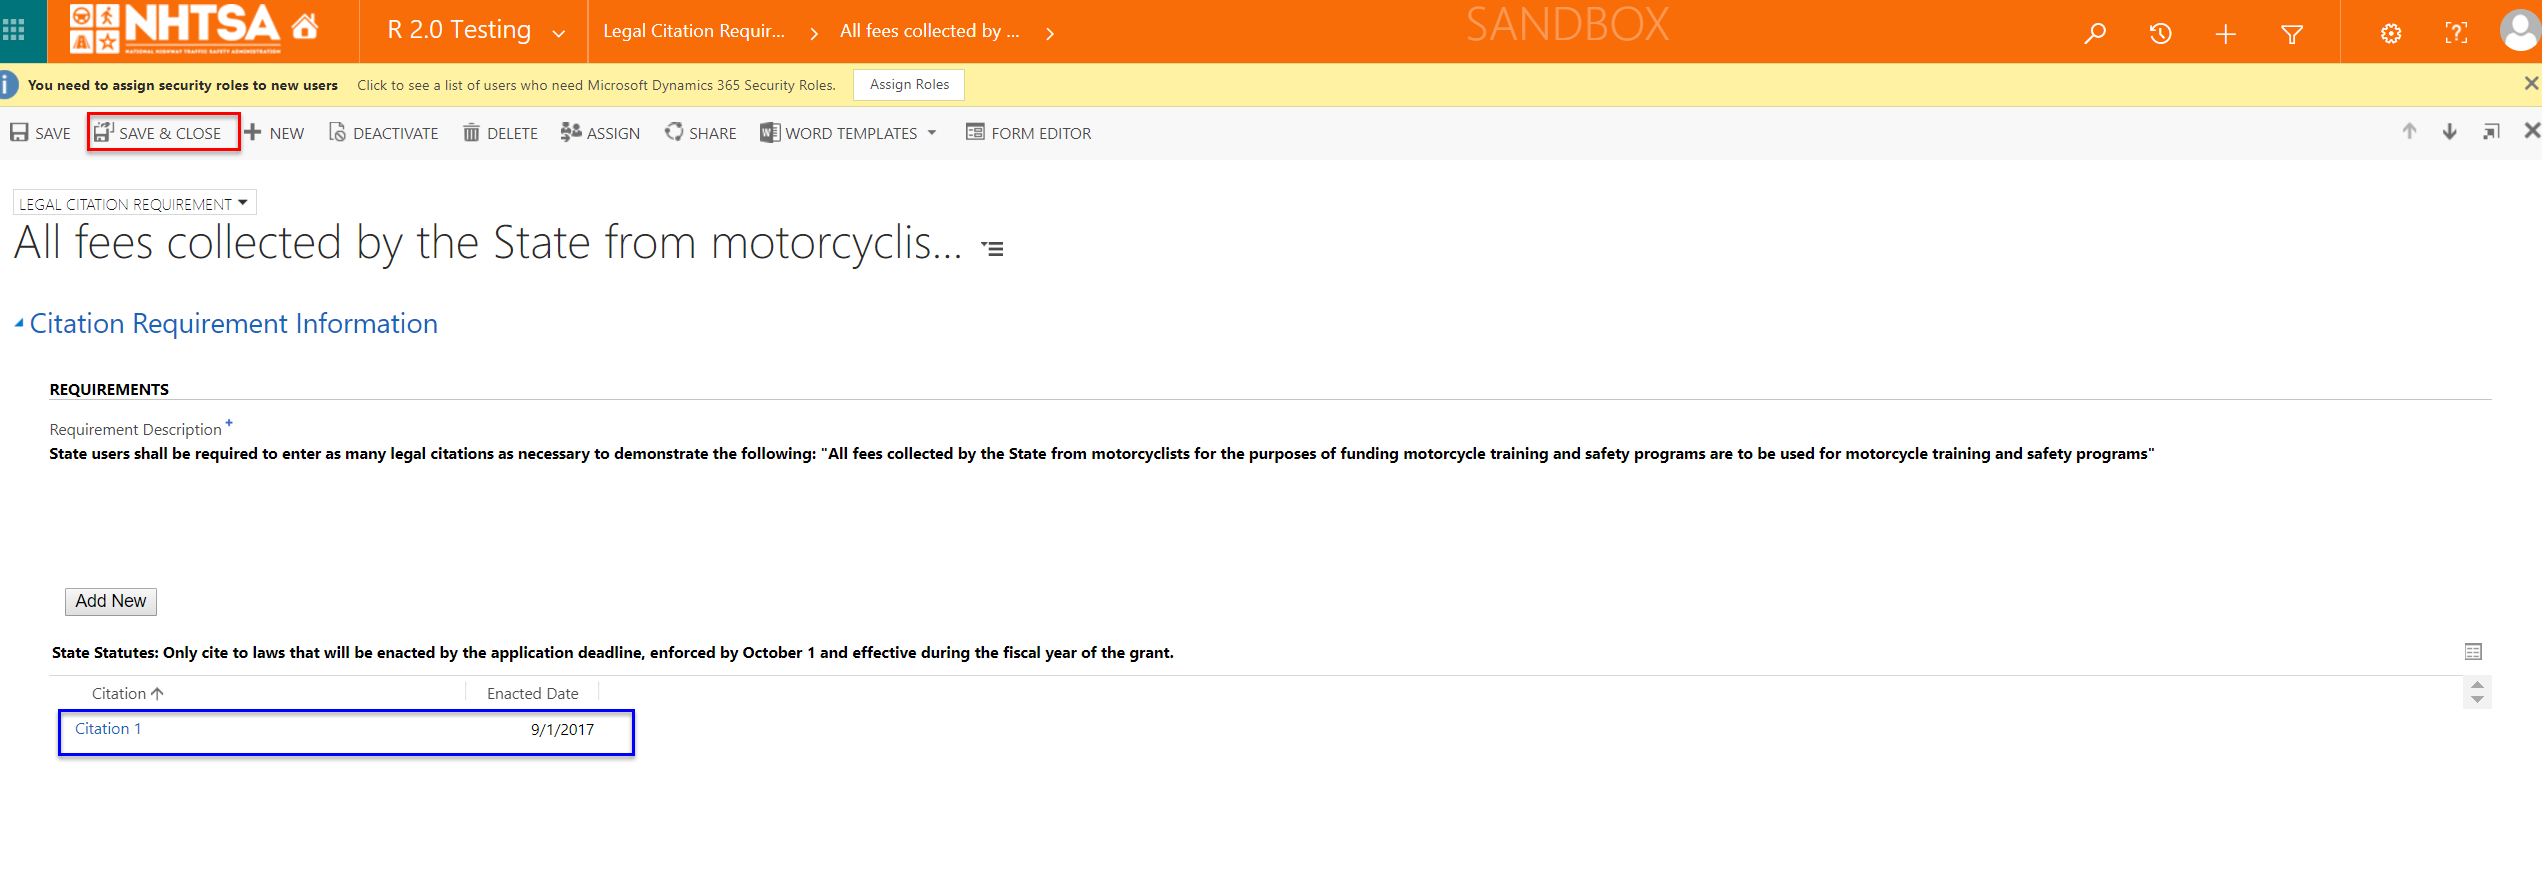Dismiss the yellow security roles notification
This screenshot has width=2542, height=881.
pyautogui.click(x=2531, y=84)
